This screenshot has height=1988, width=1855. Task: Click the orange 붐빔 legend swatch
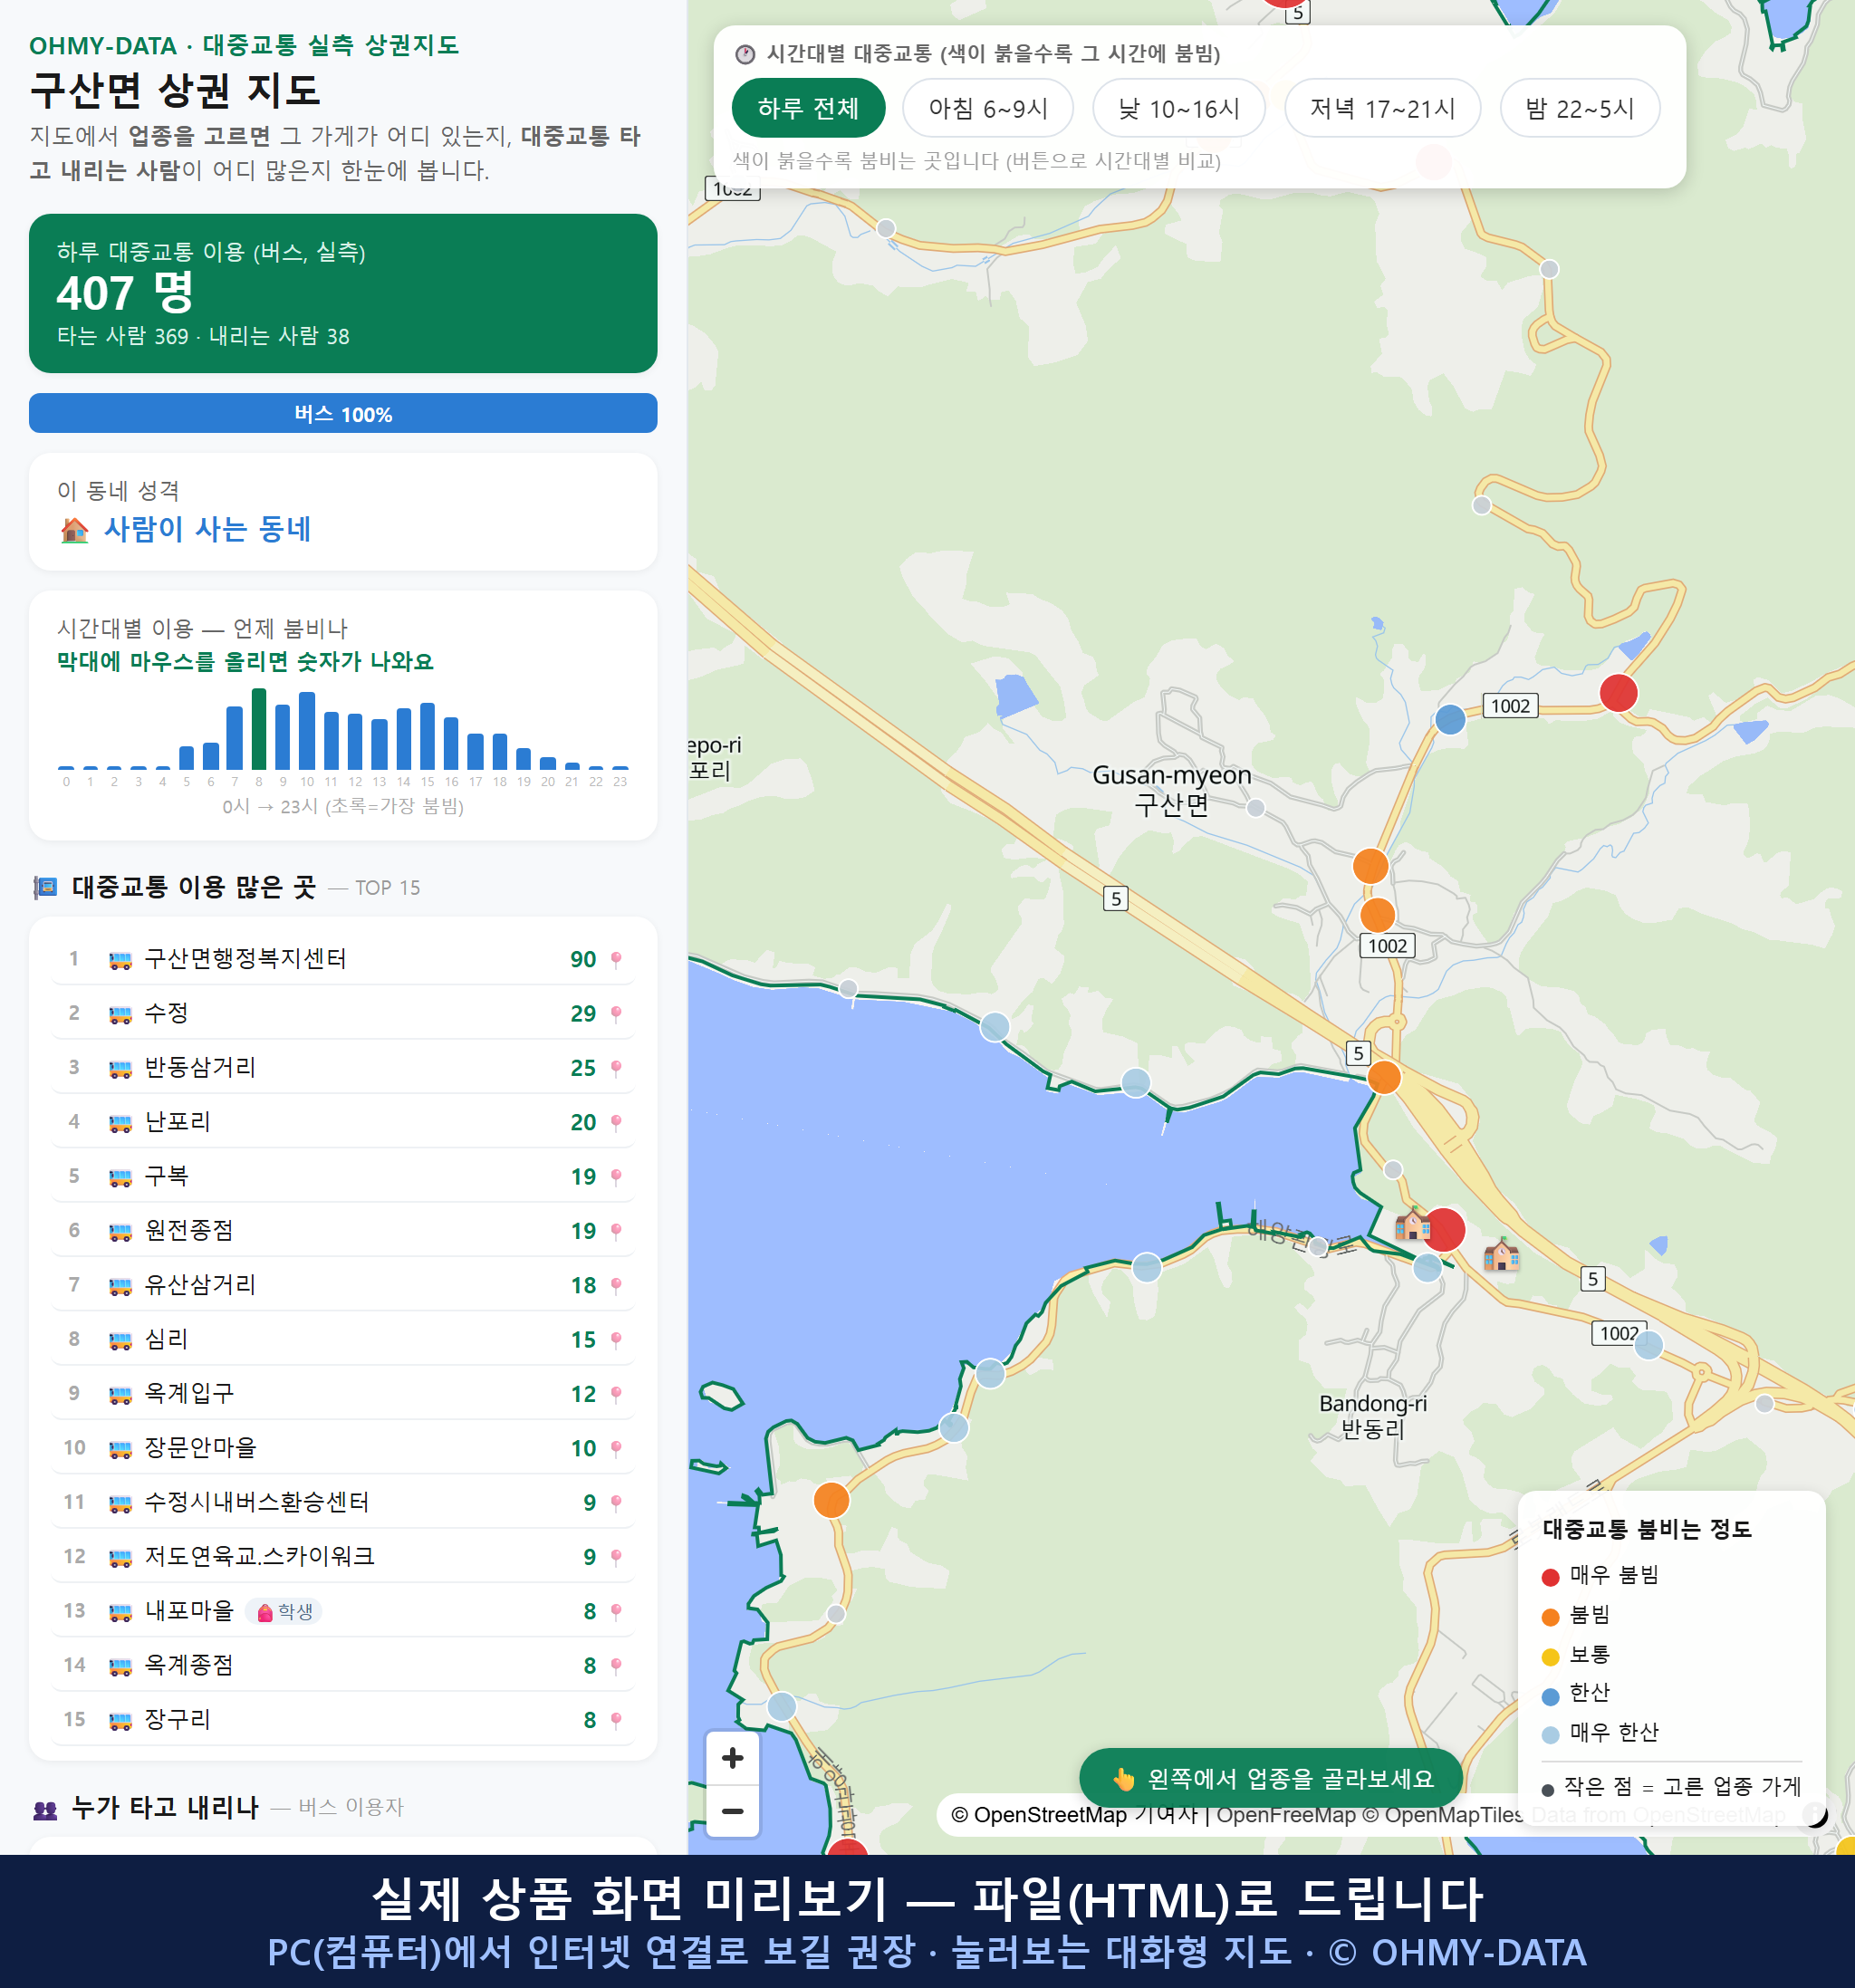1550,1616
